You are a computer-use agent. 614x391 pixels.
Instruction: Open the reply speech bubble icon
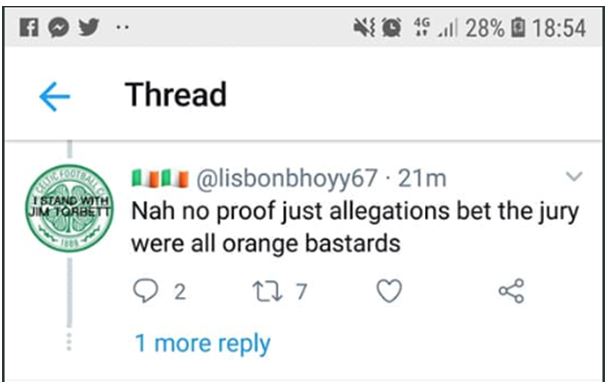[146, 291]
